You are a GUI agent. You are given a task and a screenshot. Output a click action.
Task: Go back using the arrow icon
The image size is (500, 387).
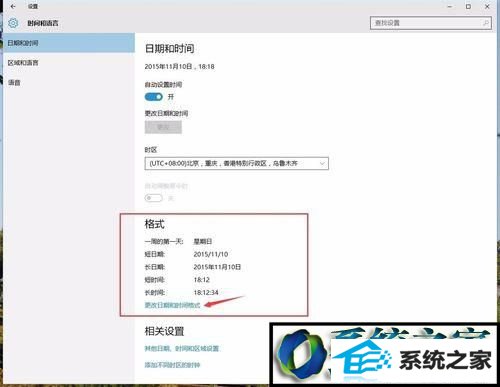pyautogui.click(x=13, y=6)
